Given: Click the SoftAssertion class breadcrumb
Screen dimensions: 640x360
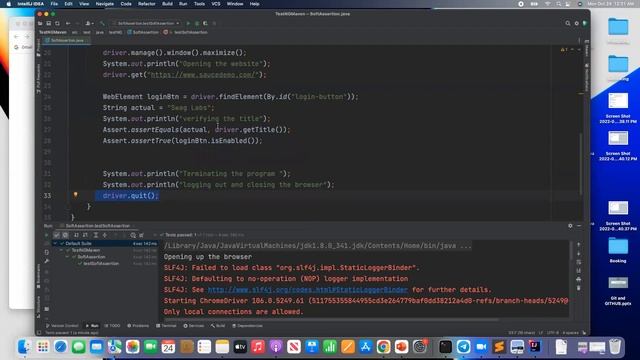Looking at the screenshot, I should [x=143, y=32].
